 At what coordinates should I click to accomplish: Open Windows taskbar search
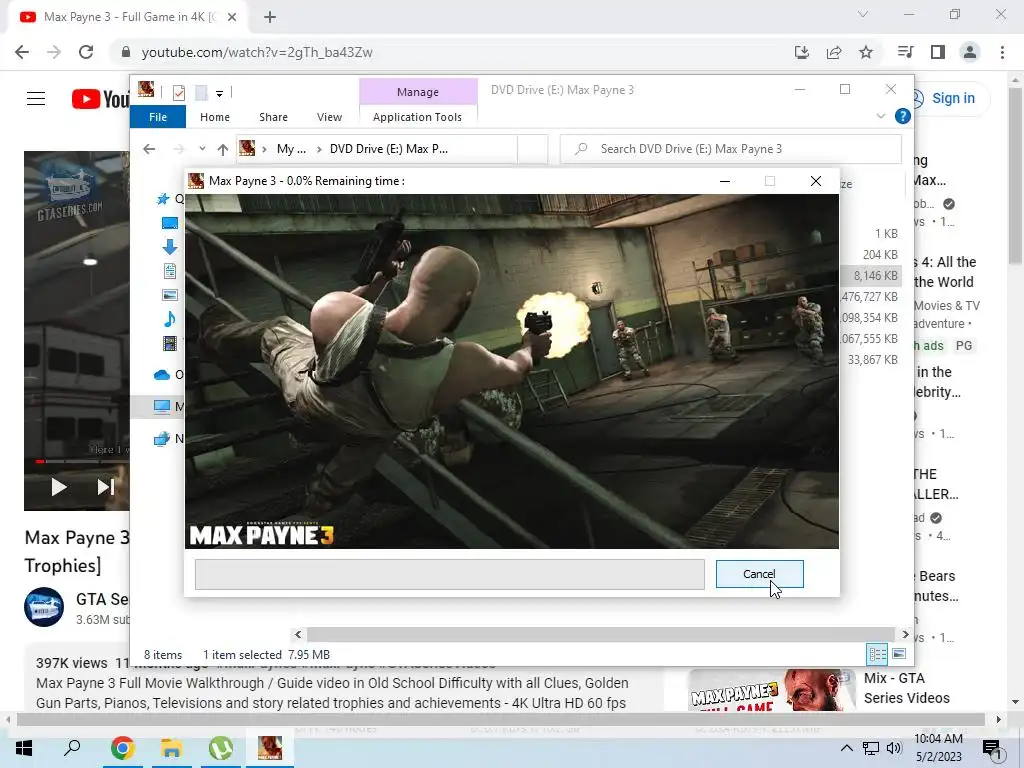tap(72, 748)
